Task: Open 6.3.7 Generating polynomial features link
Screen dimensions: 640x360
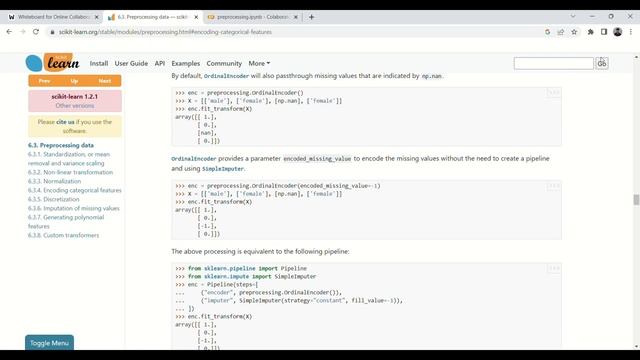Action: pyautogui.click(x=66, y=222)
